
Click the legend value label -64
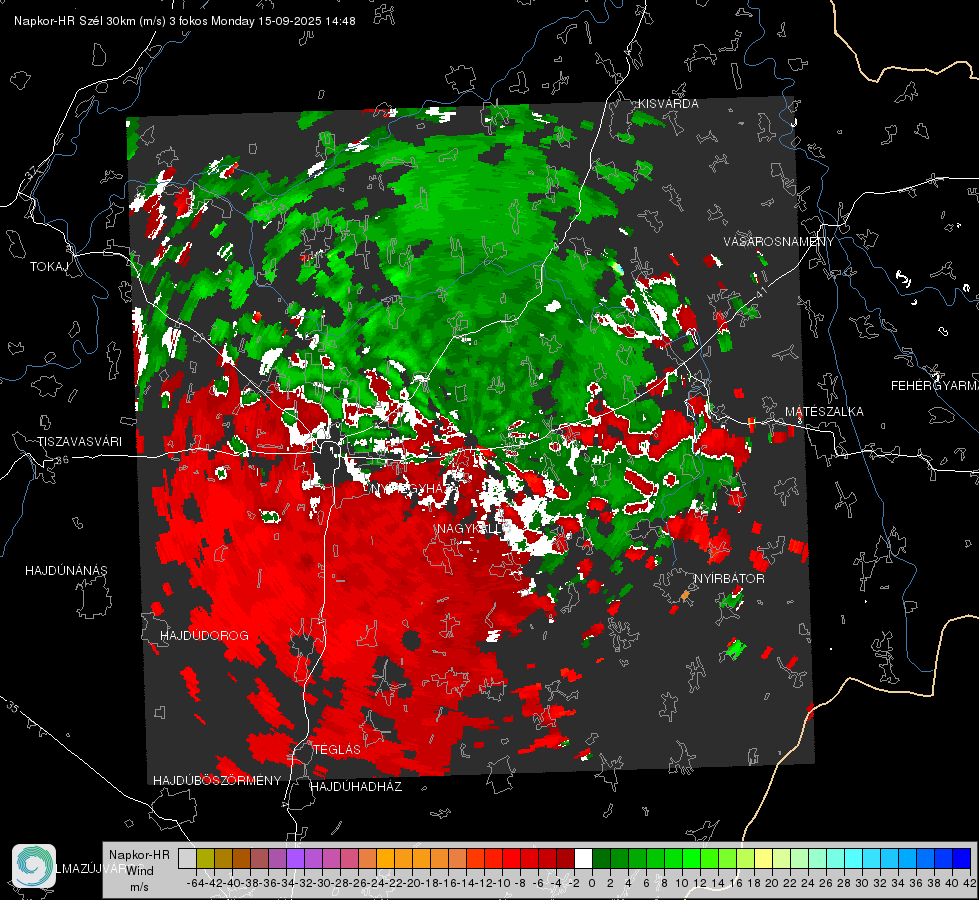tap(195, 883)
